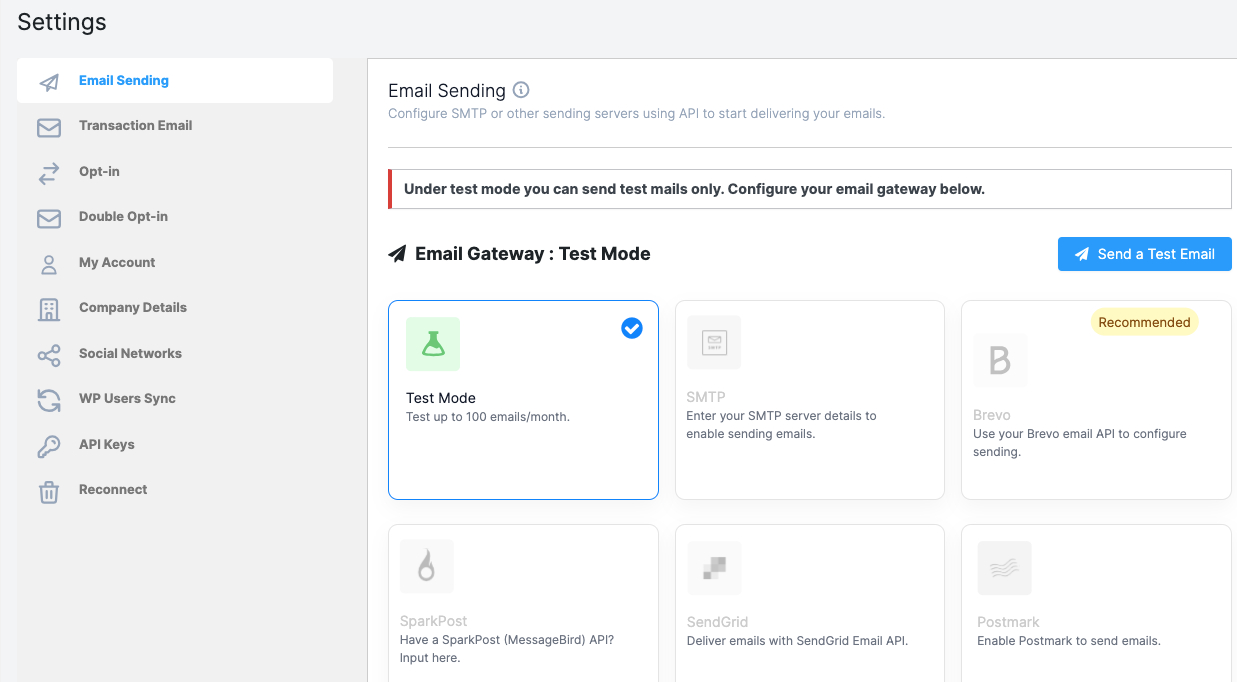Click 'Enable Postmark to send emails.' text
Image resolution: width=1237 pixels, height=682 pixels.
[x=1069, y=641]
